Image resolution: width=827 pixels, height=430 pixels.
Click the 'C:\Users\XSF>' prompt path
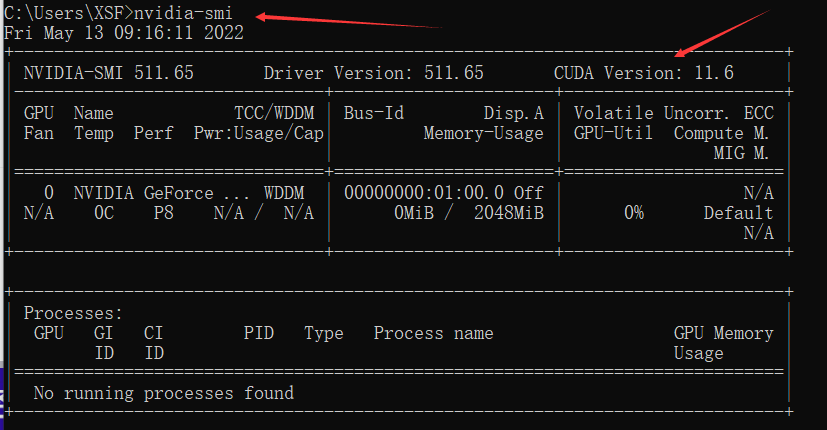pyautogui.click(x=68, y=13)
